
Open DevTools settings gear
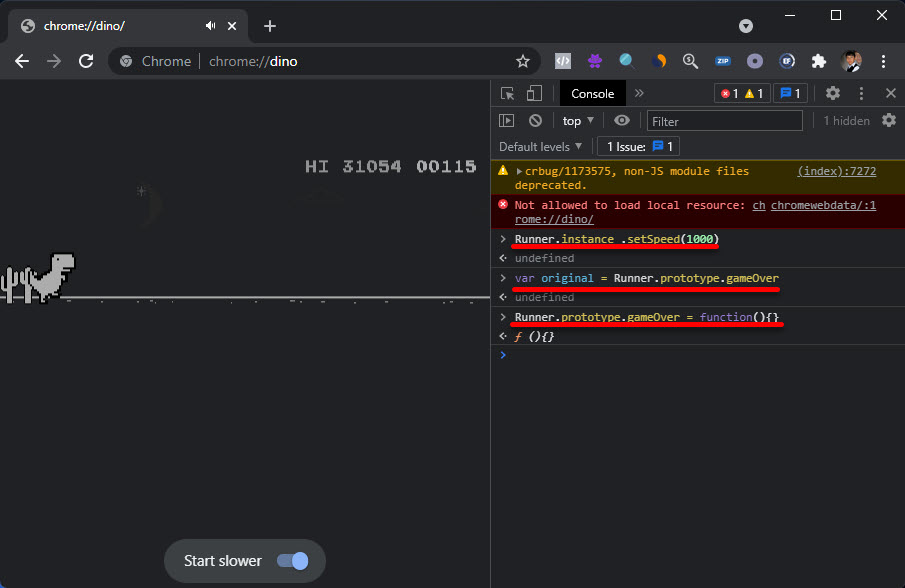832,93
